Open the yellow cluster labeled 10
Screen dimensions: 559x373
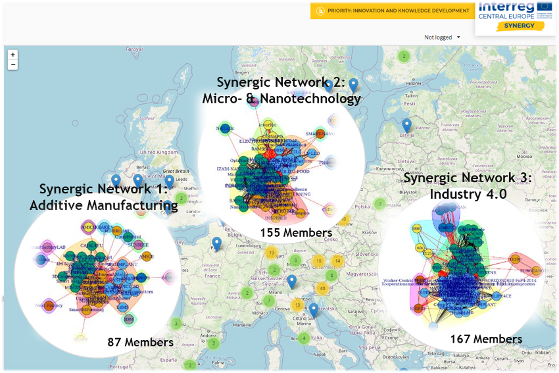click(x=318, y=261)
